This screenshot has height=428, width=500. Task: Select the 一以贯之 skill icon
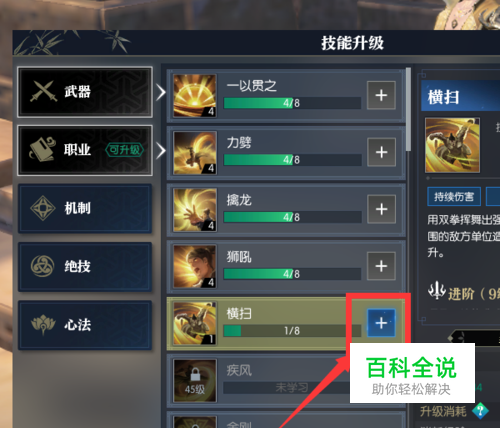click(195, 95)
